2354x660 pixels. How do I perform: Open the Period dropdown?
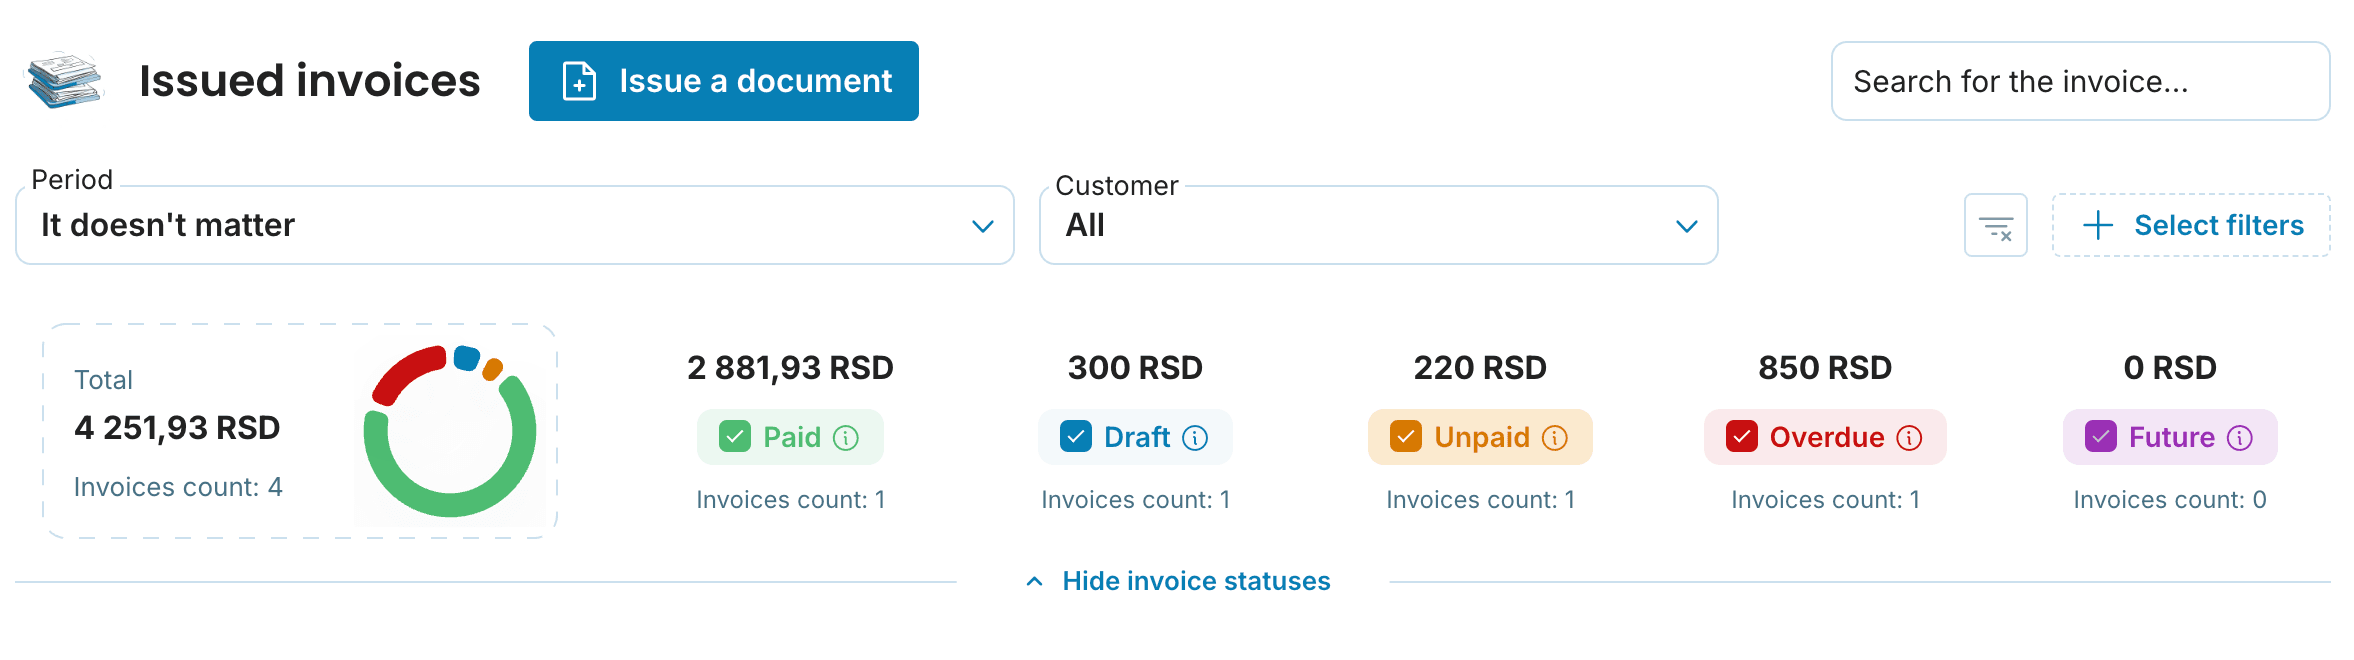(x=515, y=226)
